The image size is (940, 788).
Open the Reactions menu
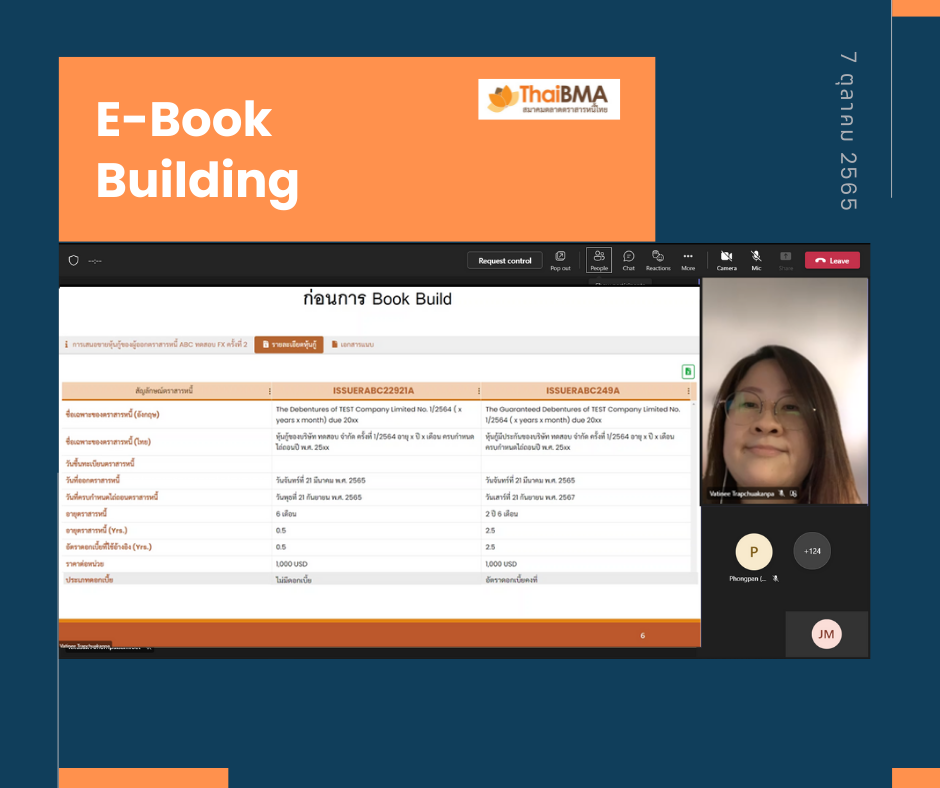coord(658,260)
